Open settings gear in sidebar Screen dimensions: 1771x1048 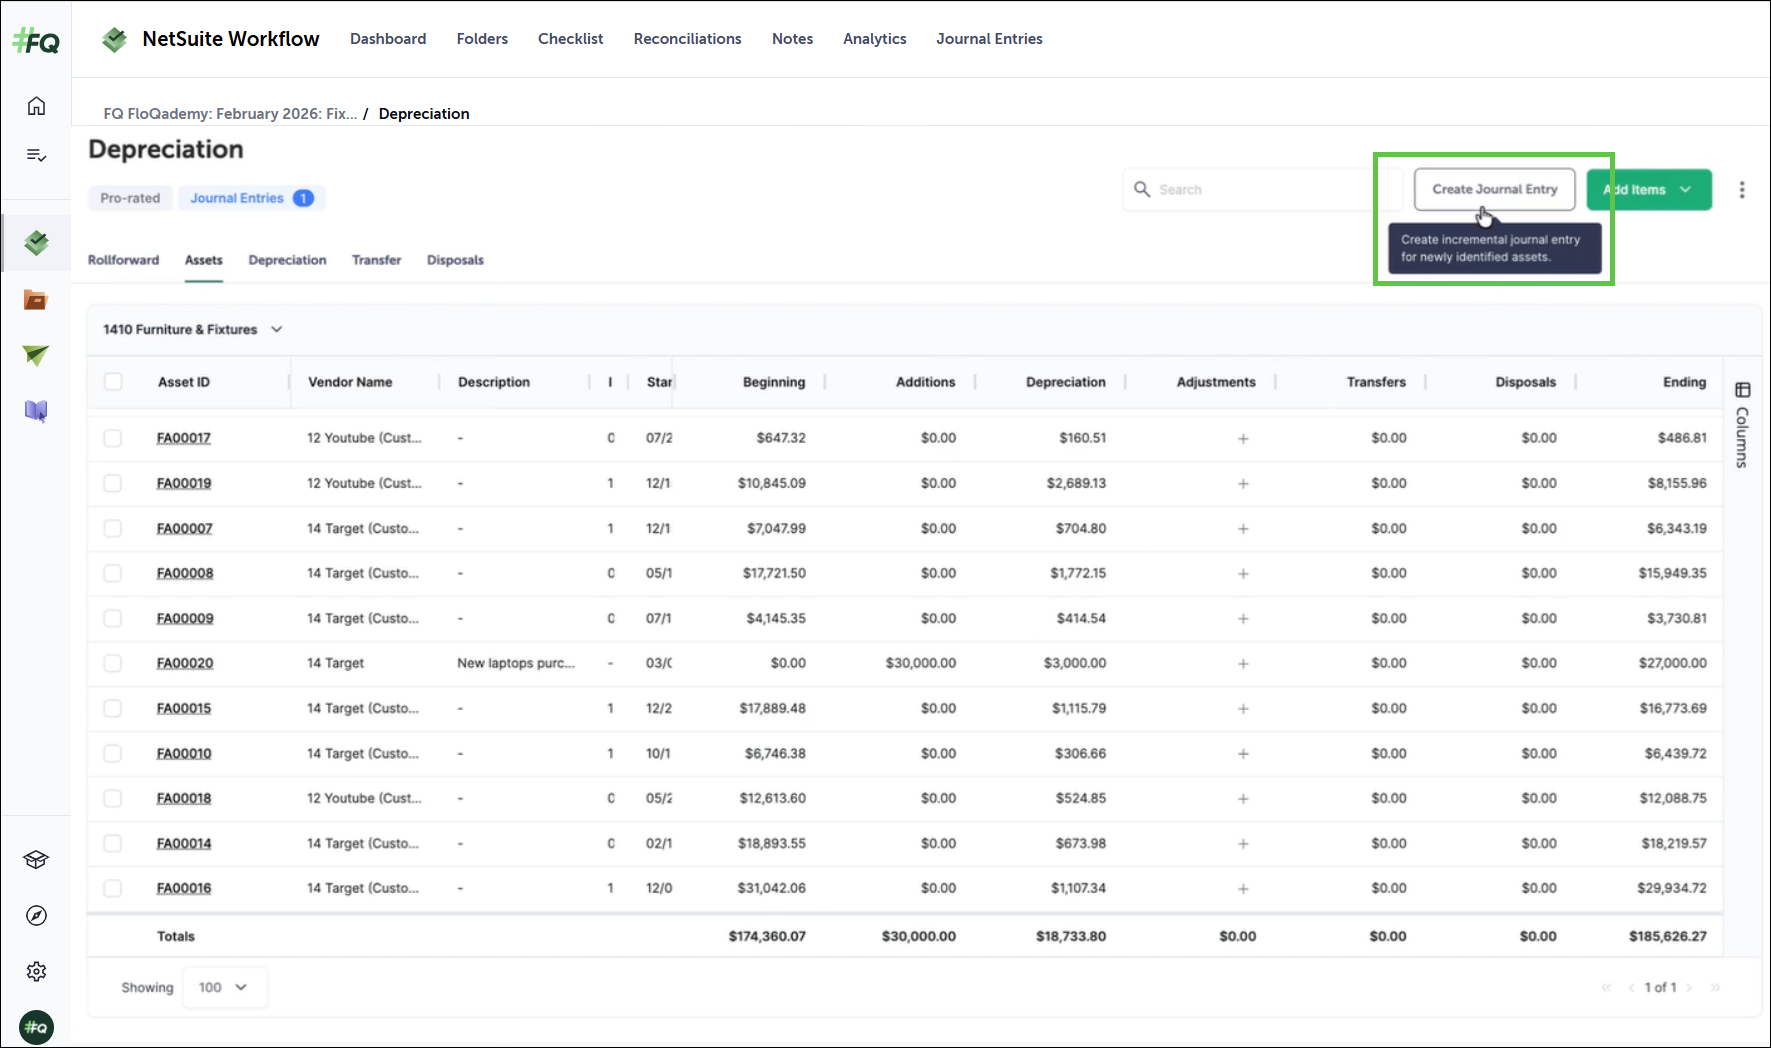[36, 971]
